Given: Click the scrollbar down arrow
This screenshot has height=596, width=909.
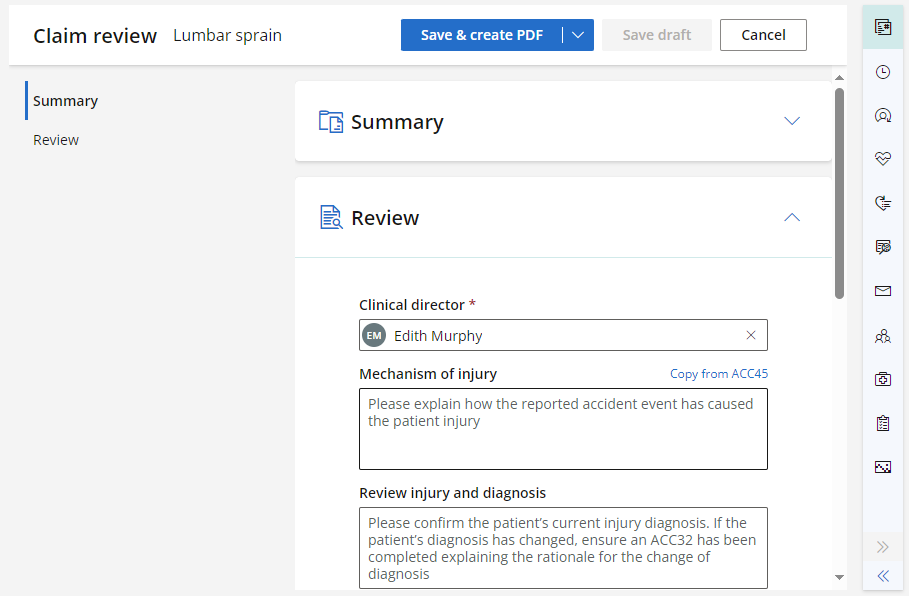Looking at the screenshot, I should (839, 577).
